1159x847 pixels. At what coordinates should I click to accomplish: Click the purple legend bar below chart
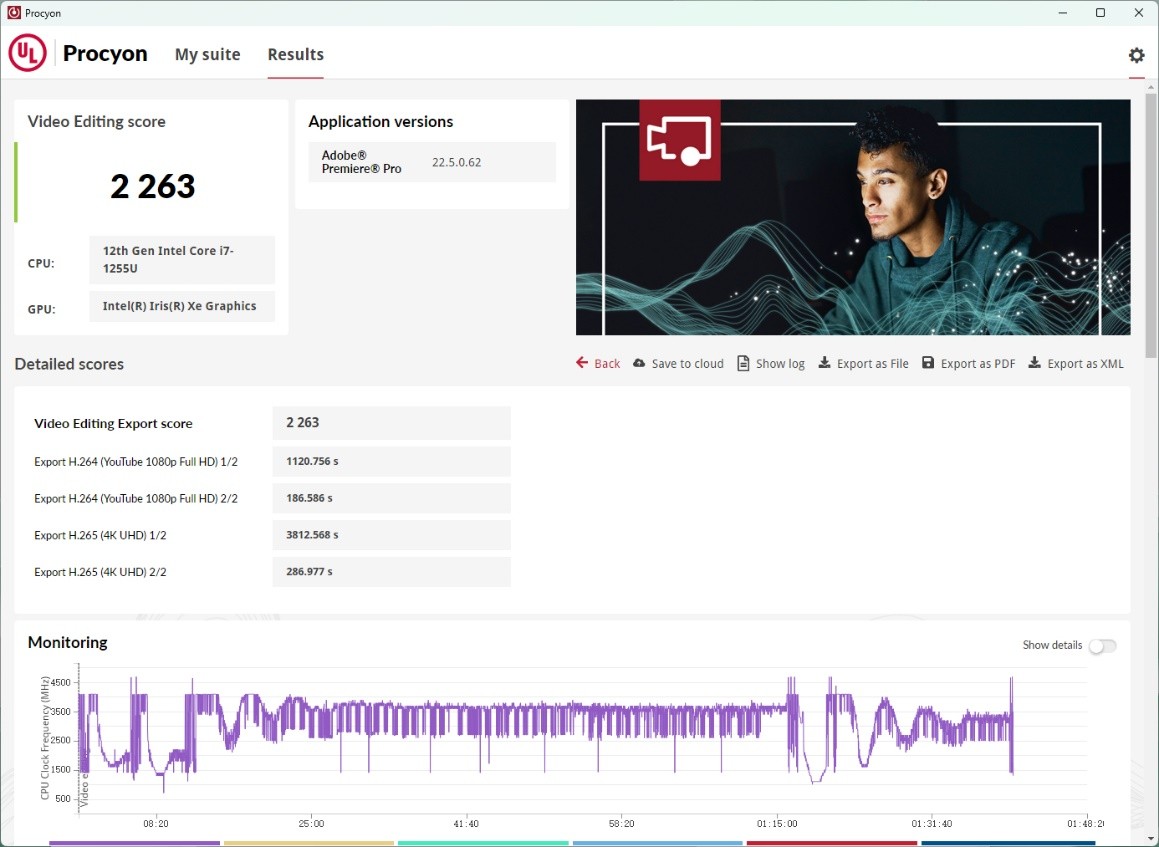coord(135,843)
